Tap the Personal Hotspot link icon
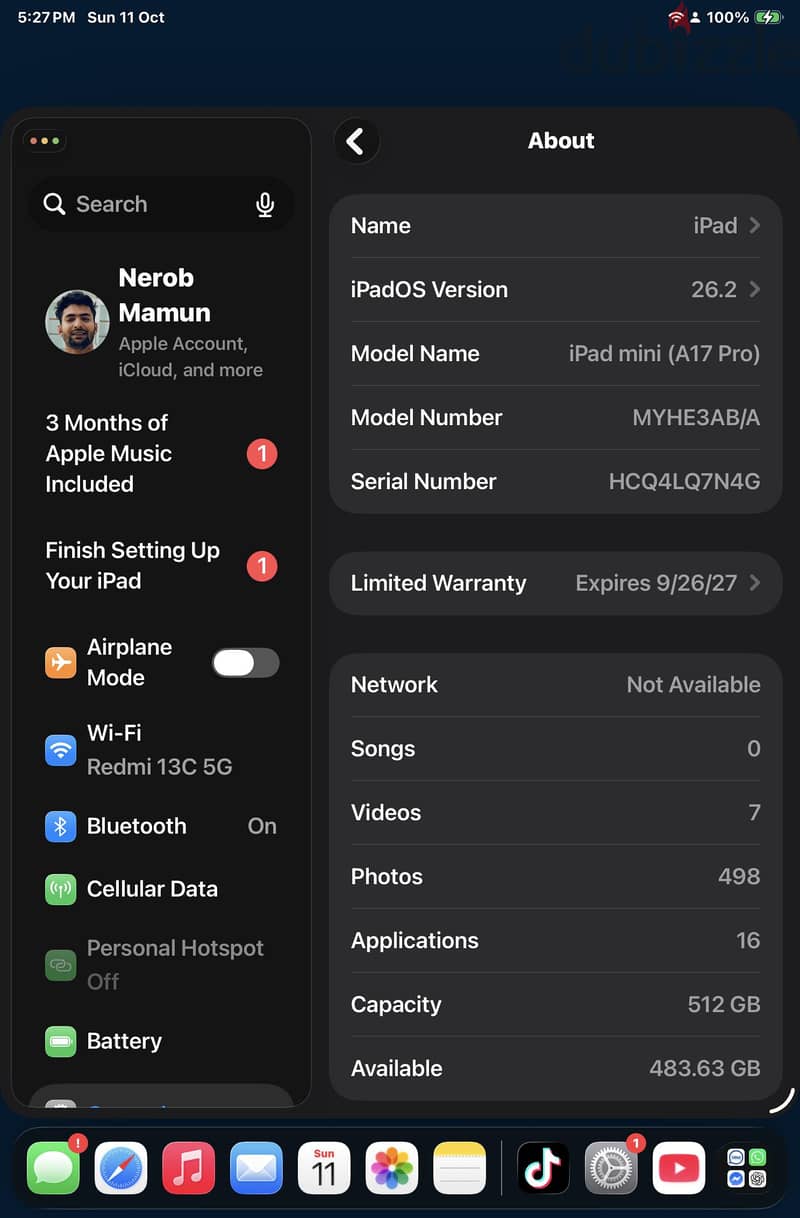This screenshot has height=1218, width=800. point(61,965)
